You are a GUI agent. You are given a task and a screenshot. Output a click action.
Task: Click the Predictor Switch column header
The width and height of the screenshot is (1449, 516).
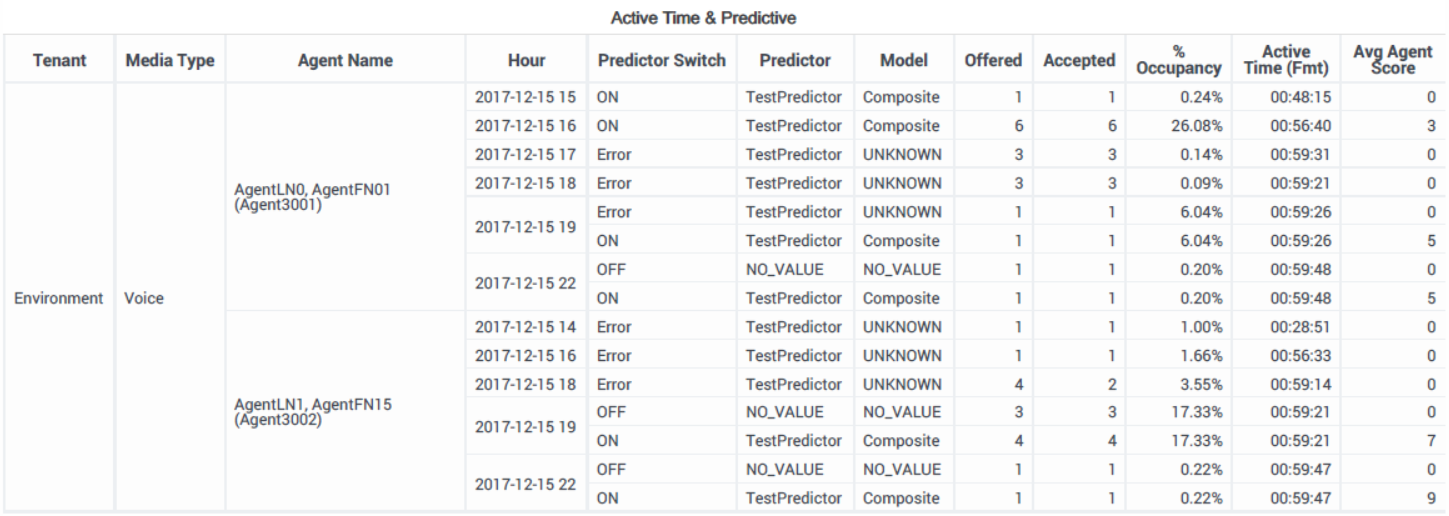pyautogui.click(x=661, y=61)
